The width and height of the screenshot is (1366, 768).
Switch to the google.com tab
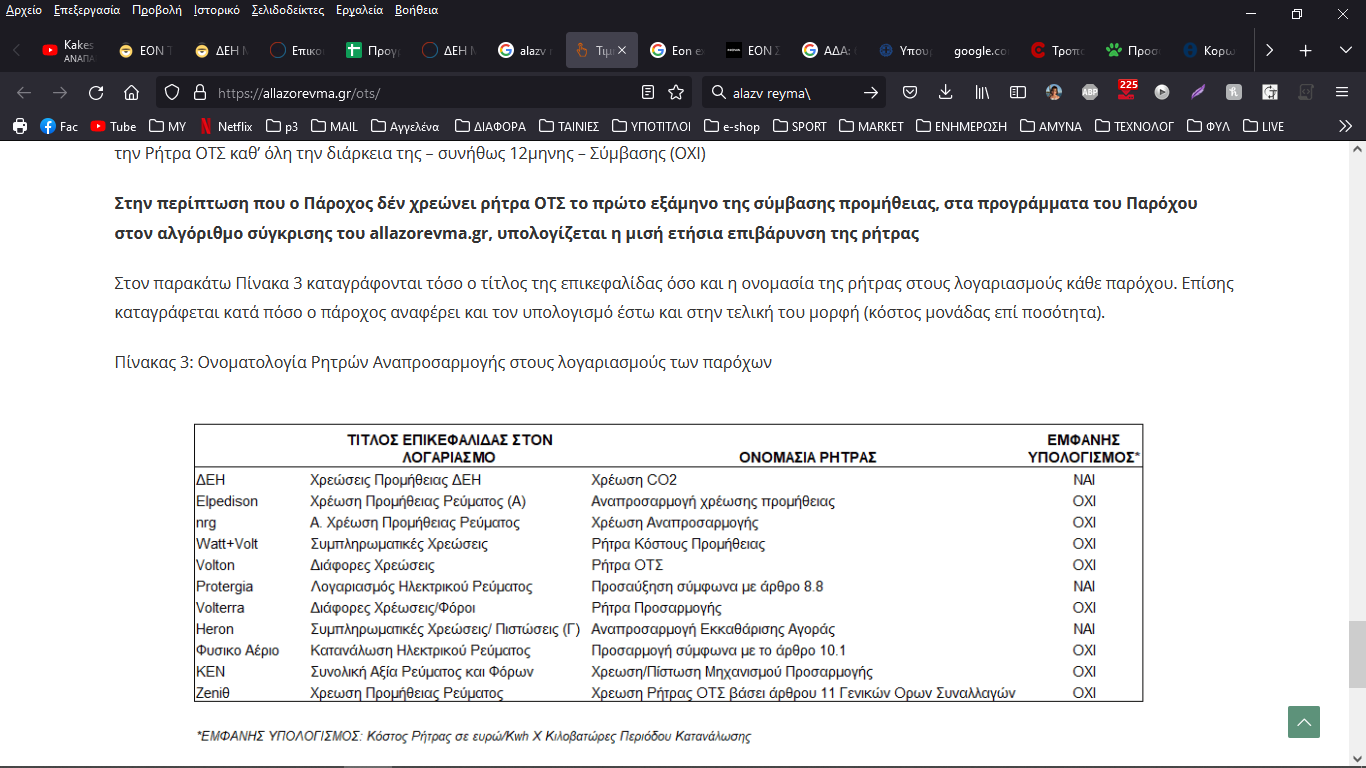980,50
